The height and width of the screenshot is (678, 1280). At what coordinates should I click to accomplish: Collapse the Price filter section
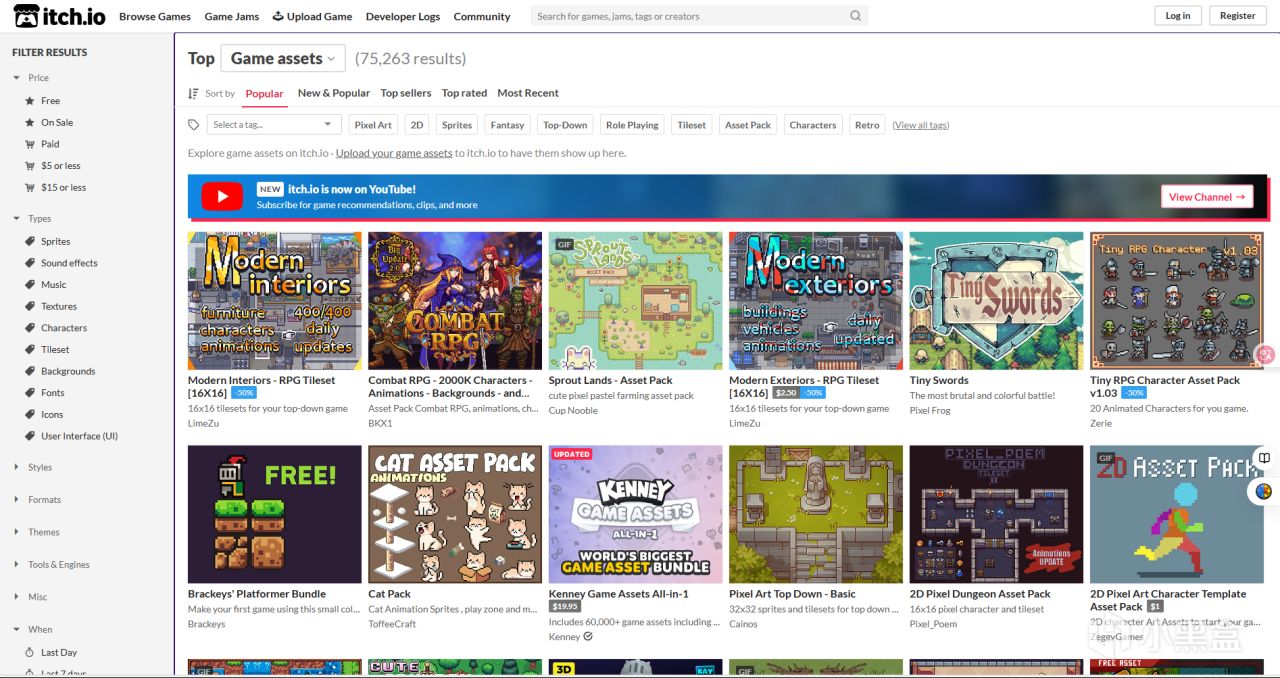tap(30, 78)
